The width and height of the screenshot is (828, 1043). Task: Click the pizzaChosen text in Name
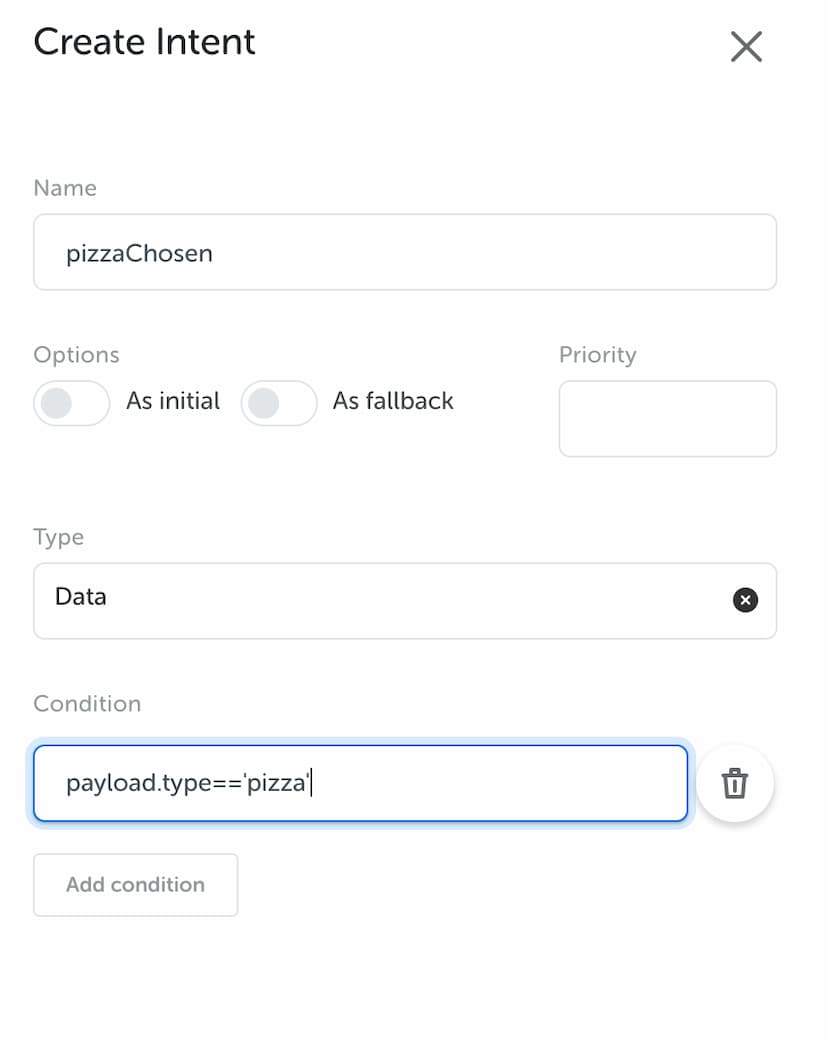pos(139,253)
